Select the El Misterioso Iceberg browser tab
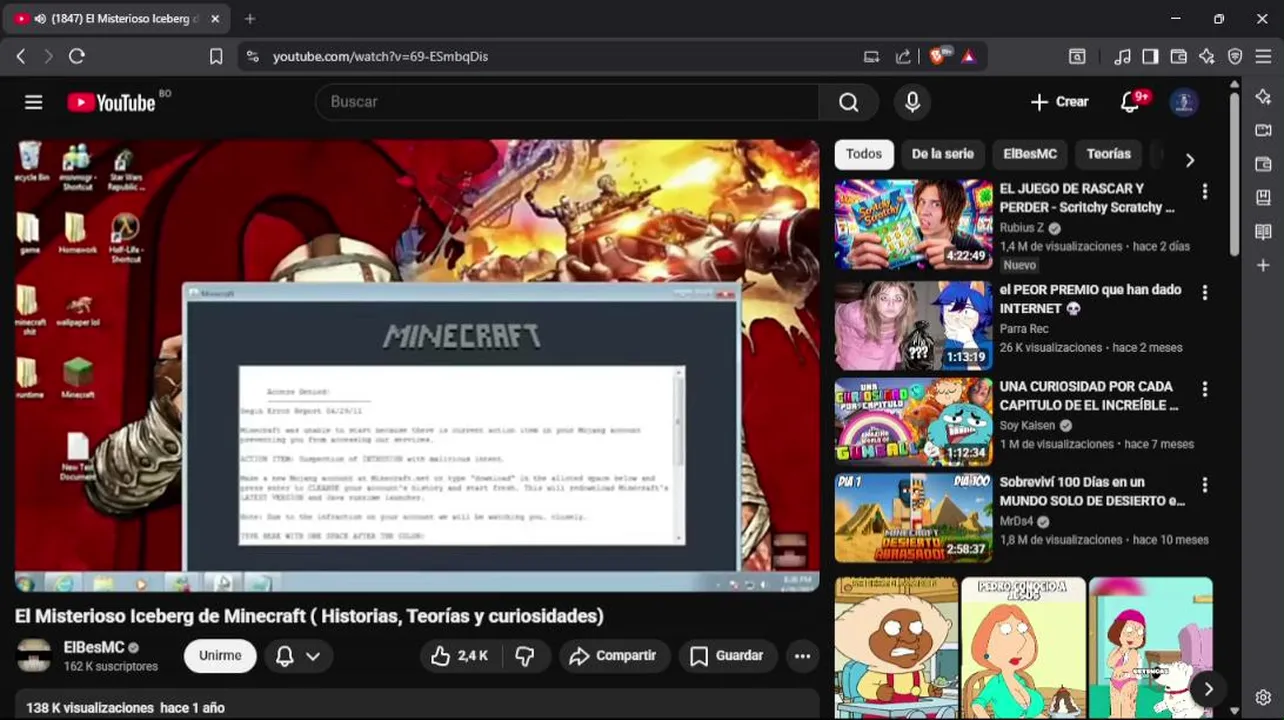Screen dimensions: 1284x720 tap(117, 19)
